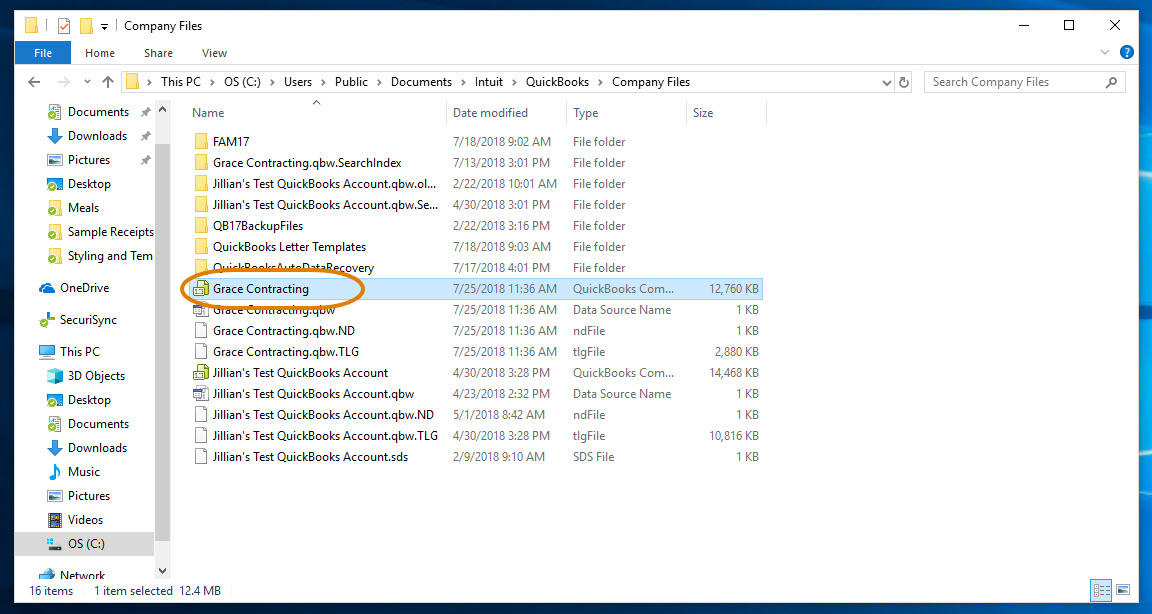Image resolution: width=1152 pixels, height=614 pixels.
Task: Expand chevron after Users in path
Action: coord(324,82)
